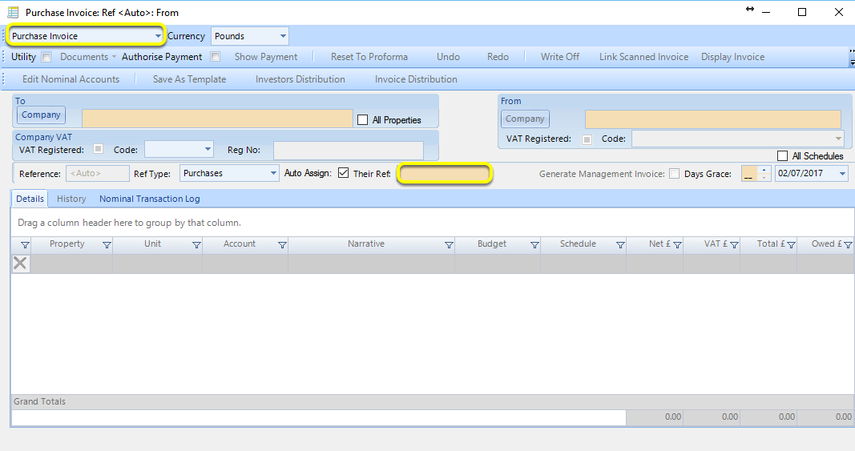This screenshot has width=855, height=451.
Task: Open the Net £ column filter icon
Action: [677, 245]
